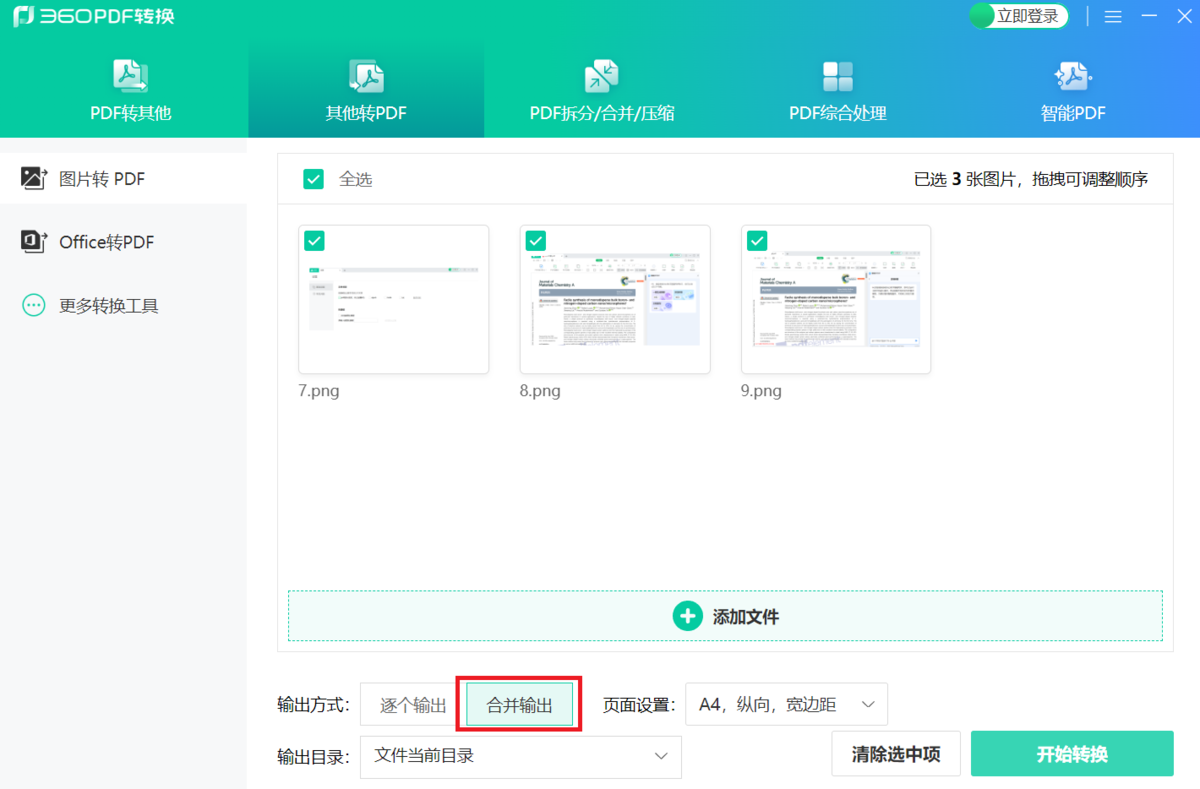This screenshot has height=789, width=1200.
Task: Click the 已选 3 张图片 status text
Action: 965,180
